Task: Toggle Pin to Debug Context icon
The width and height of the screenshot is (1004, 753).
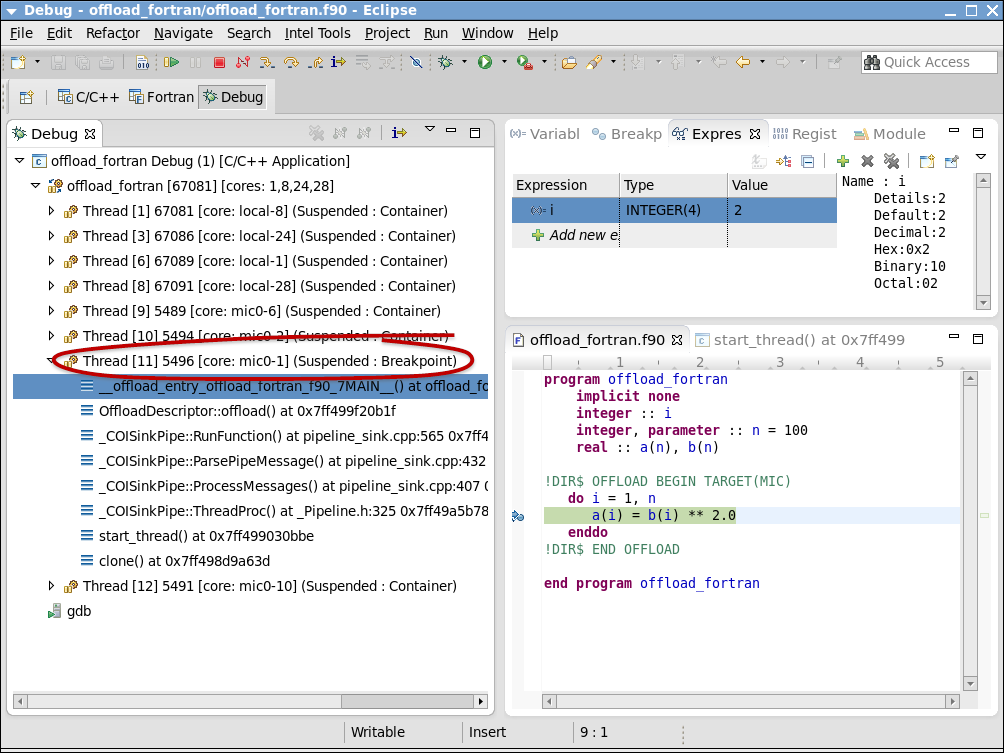Action: click(x=951, y=161)
